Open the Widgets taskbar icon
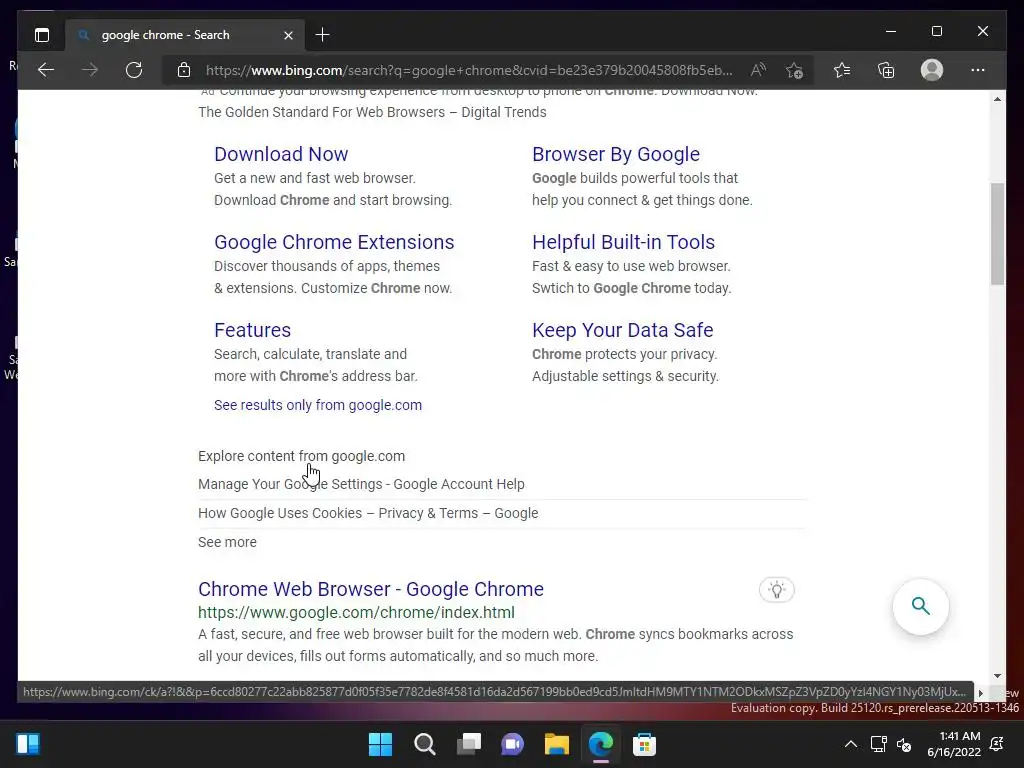 [28, 744]
